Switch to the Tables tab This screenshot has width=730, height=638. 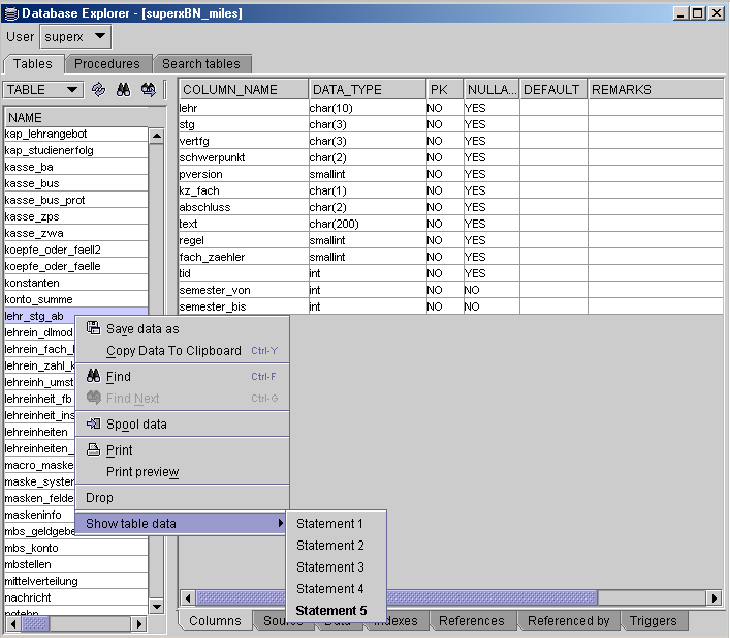tap(33, 64)
